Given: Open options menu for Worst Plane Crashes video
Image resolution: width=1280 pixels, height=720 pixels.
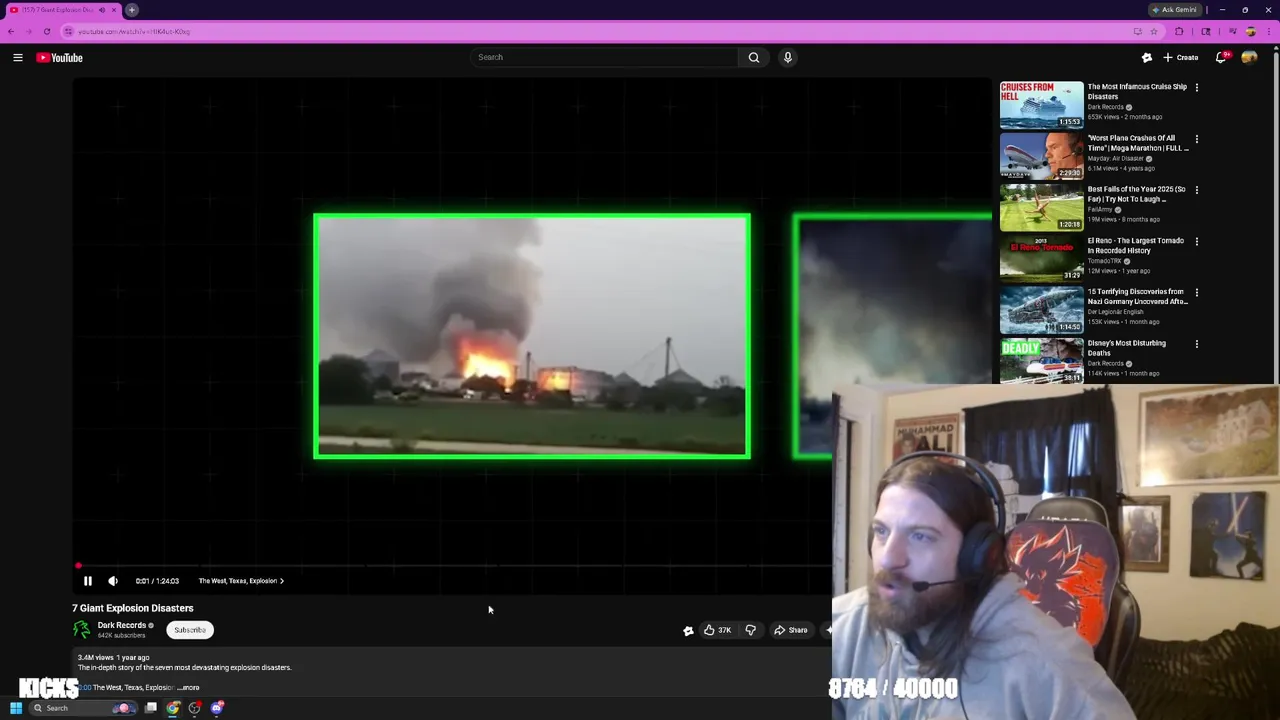Looking at the screenshot, I should [x=1196, y=139].
